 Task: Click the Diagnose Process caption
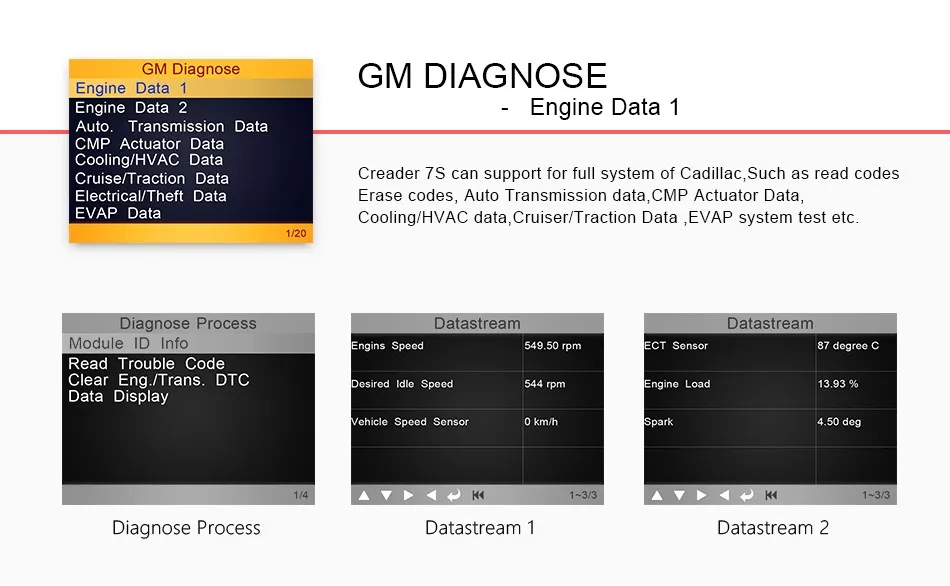pos(186,528)
